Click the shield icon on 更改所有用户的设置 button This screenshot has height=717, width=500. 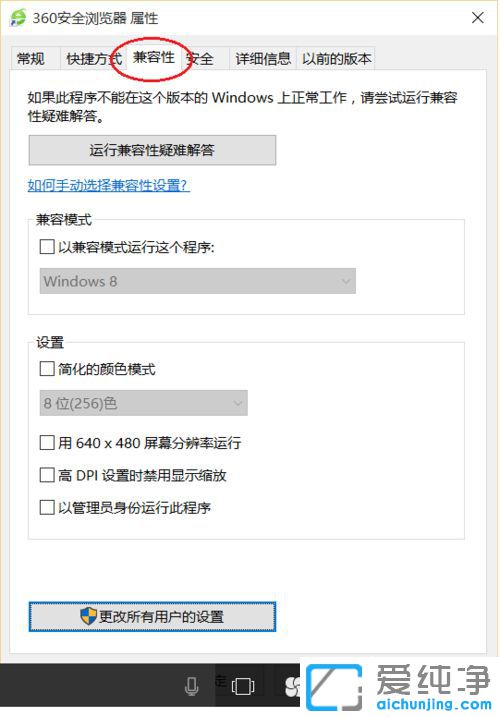[88, 616]
